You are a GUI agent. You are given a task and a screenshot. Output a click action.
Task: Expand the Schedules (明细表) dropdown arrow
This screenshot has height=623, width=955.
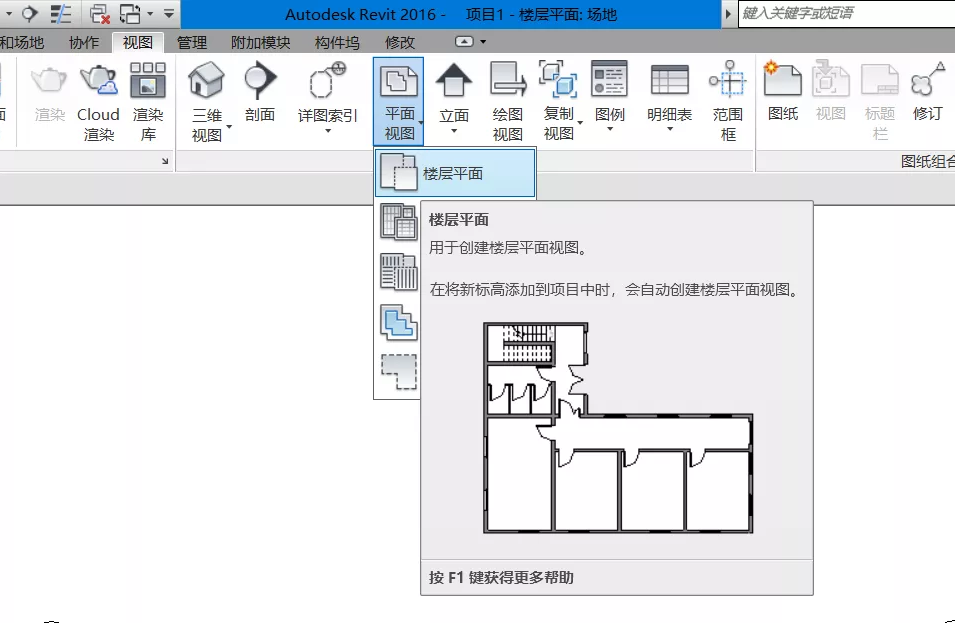[669, 129]
